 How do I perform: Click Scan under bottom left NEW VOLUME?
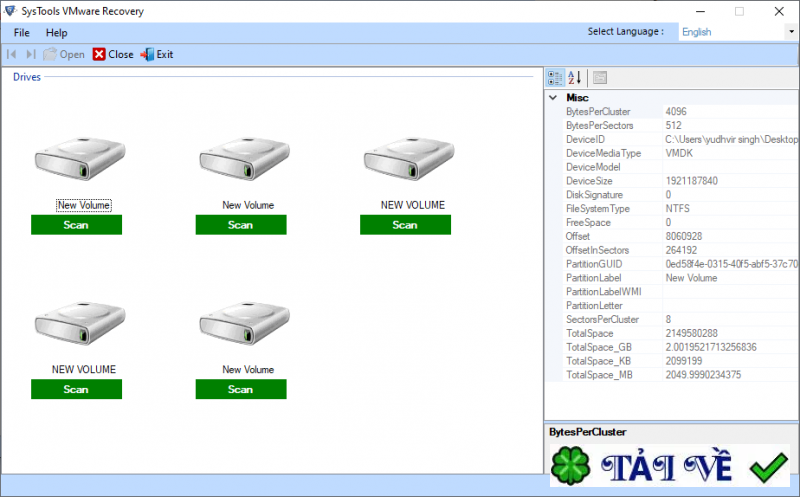(x=77, y=389)
